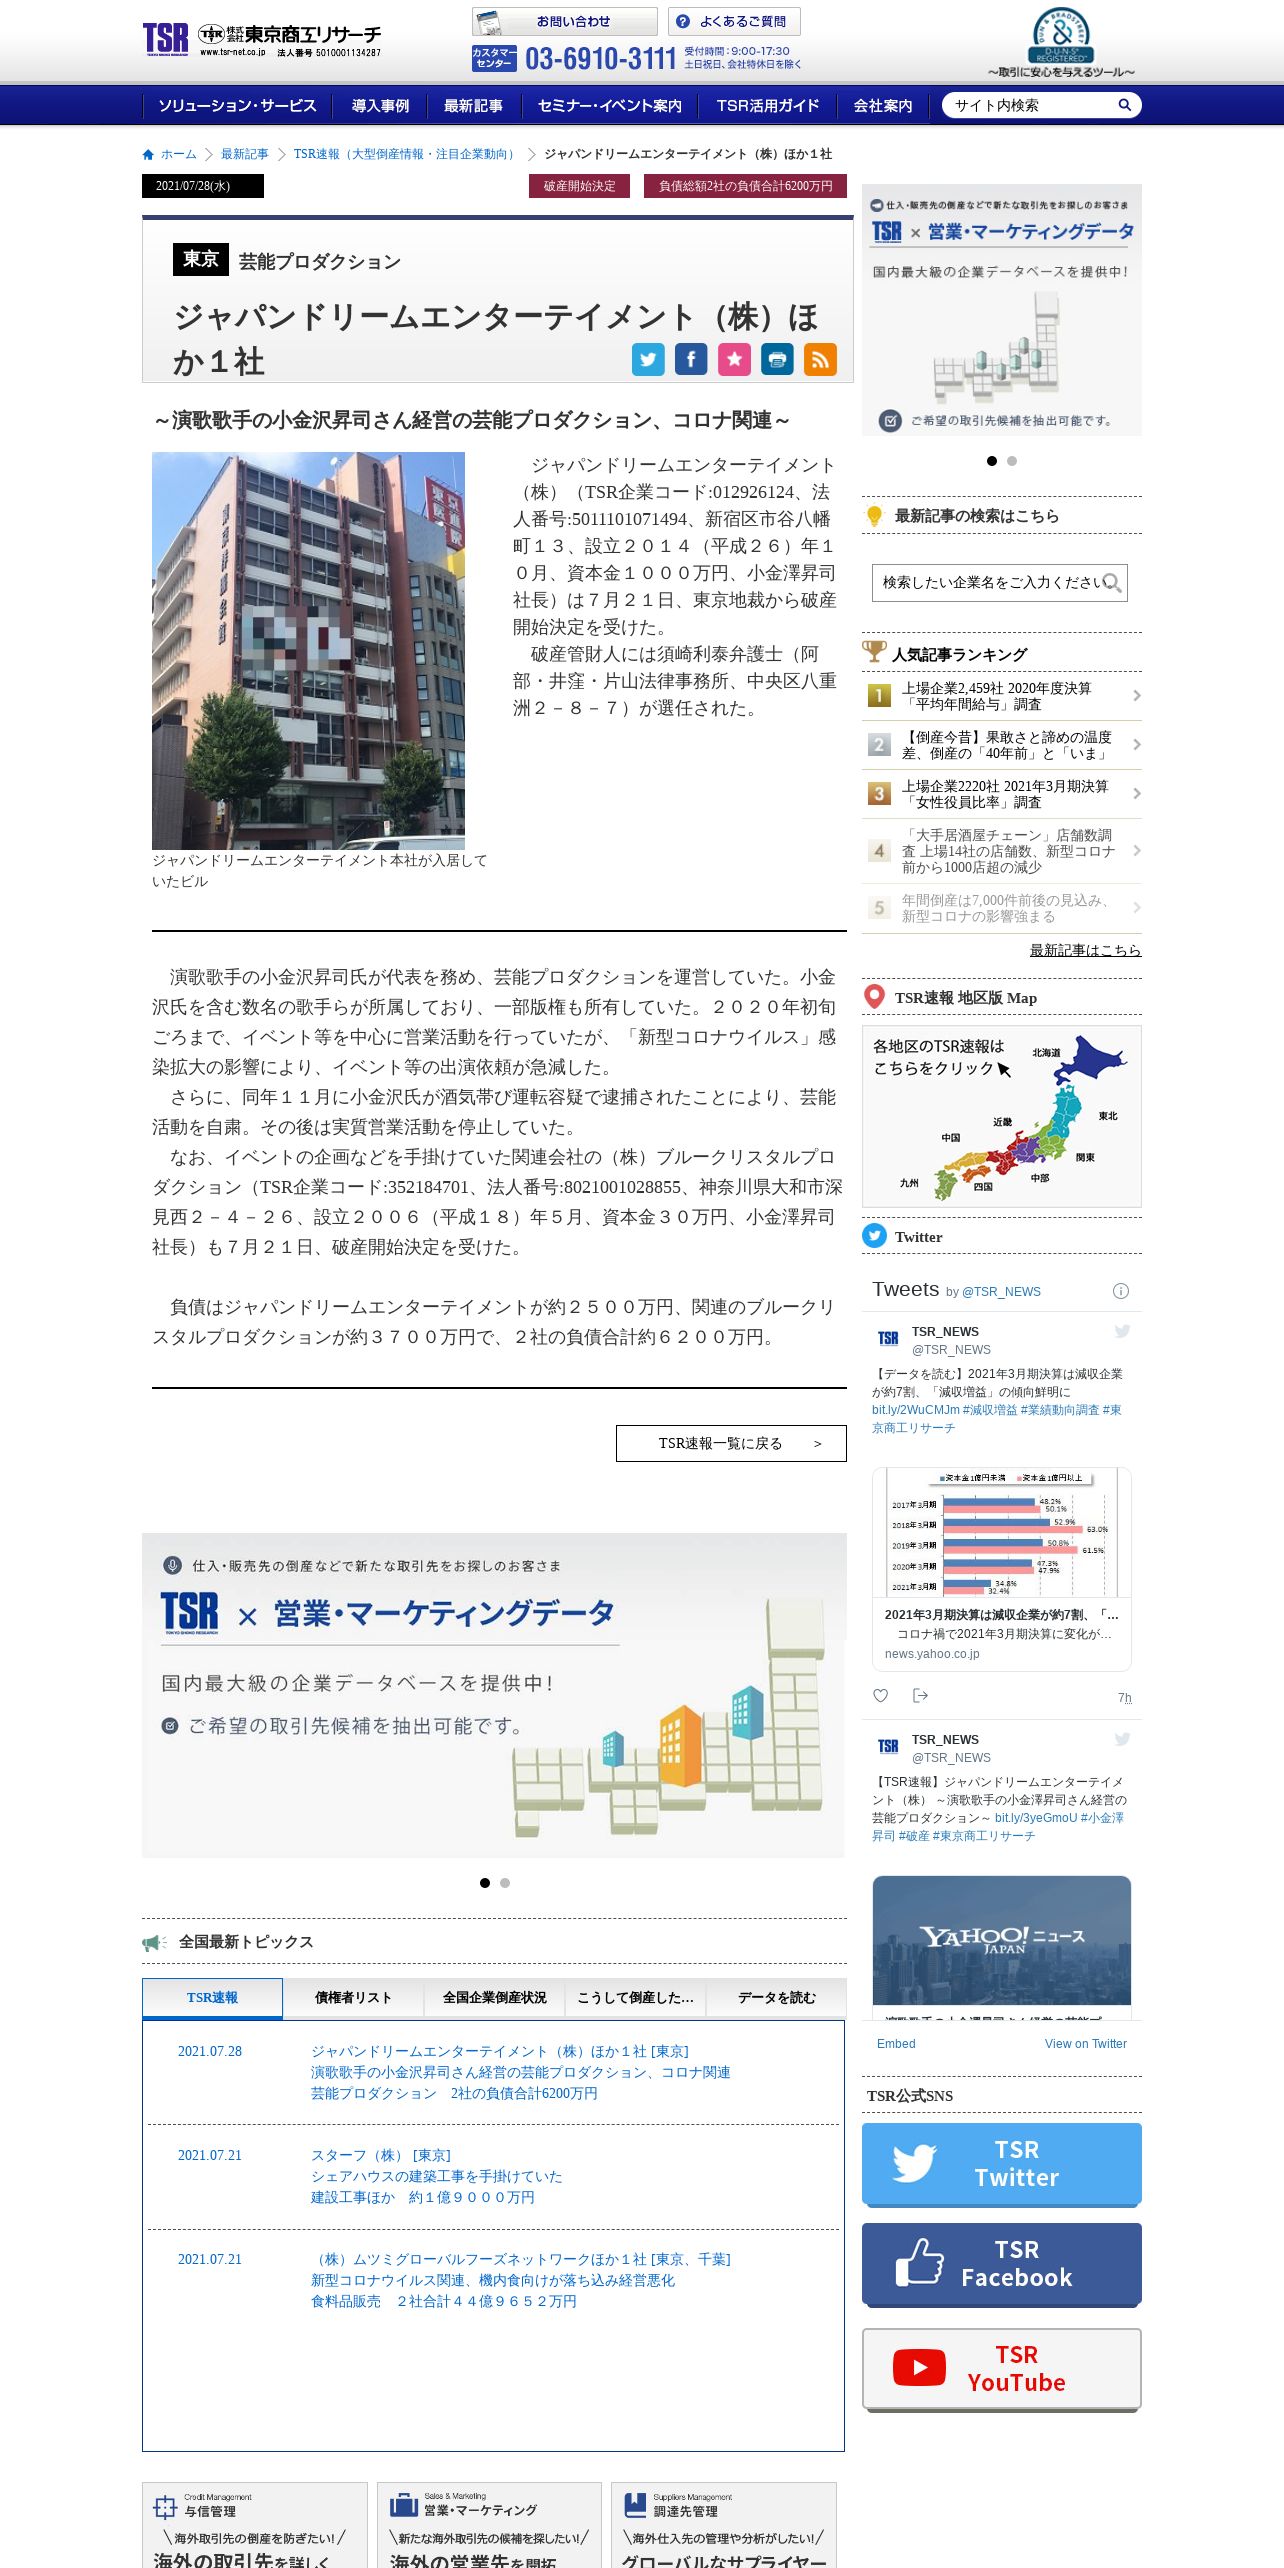Click the home icon in breadcrumb

coord(148,154)
